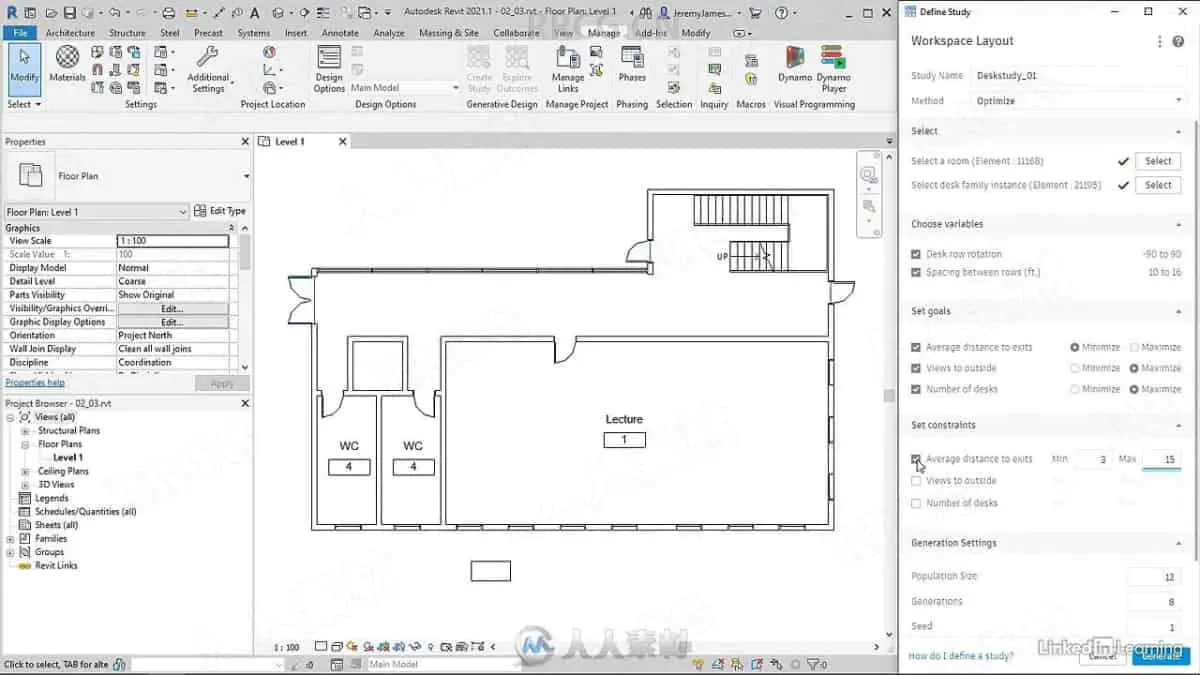Select Minimize for Views to outside
Screen dimensions: 1200x675
[x=1075, y=368]
